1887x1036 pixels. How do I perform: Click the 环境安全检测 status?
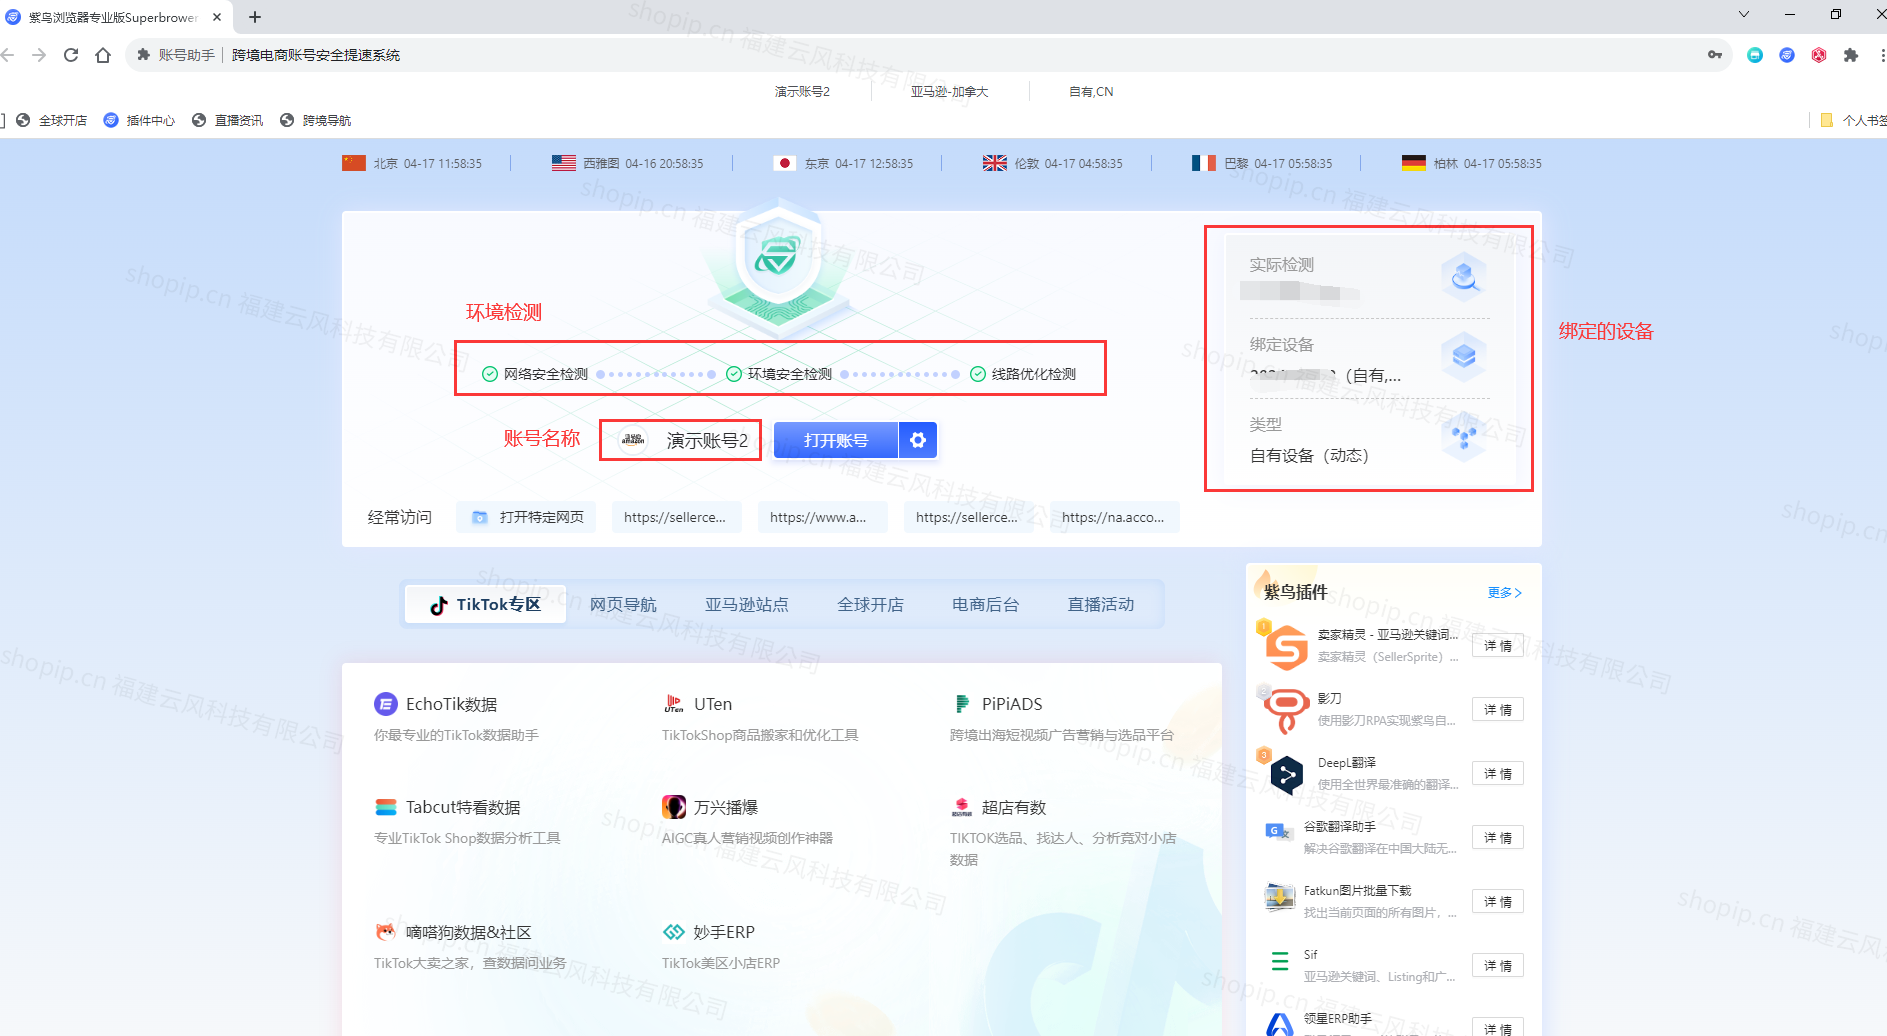point(779,374)
